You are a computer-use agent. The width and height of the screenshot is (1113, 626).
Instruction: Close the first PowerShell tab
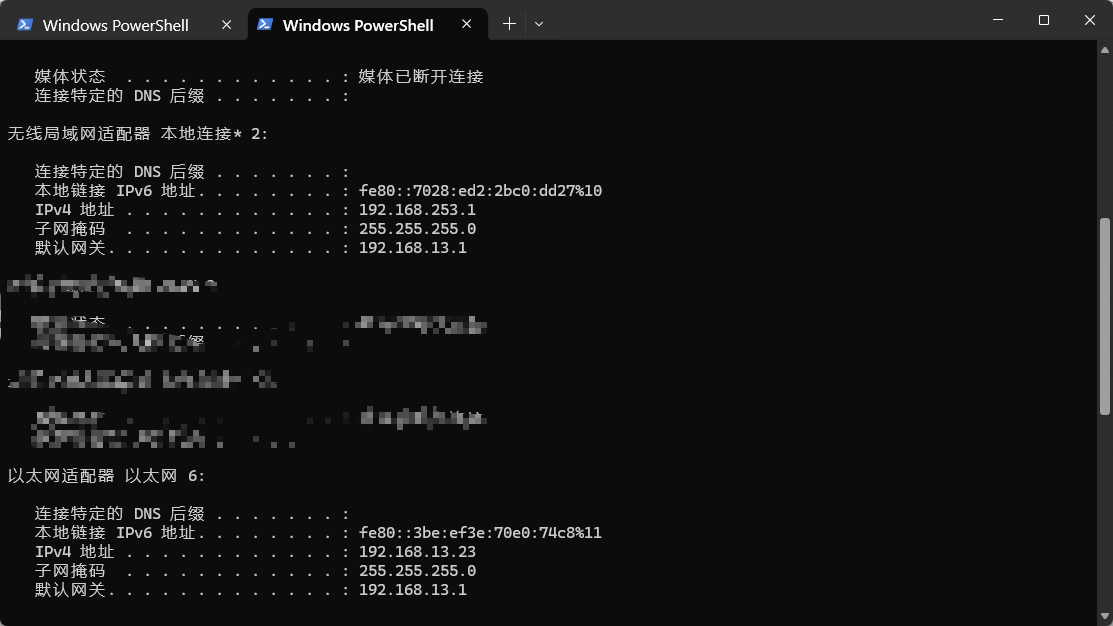pyautogui.click(x=228, y=25)
